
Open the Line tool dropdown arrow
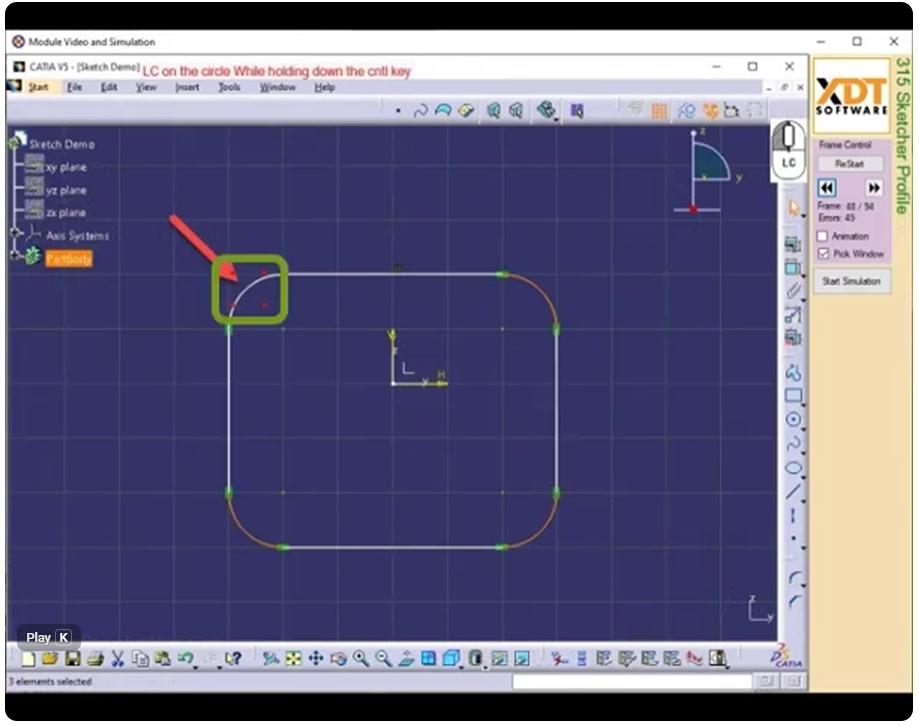point(804,501)
